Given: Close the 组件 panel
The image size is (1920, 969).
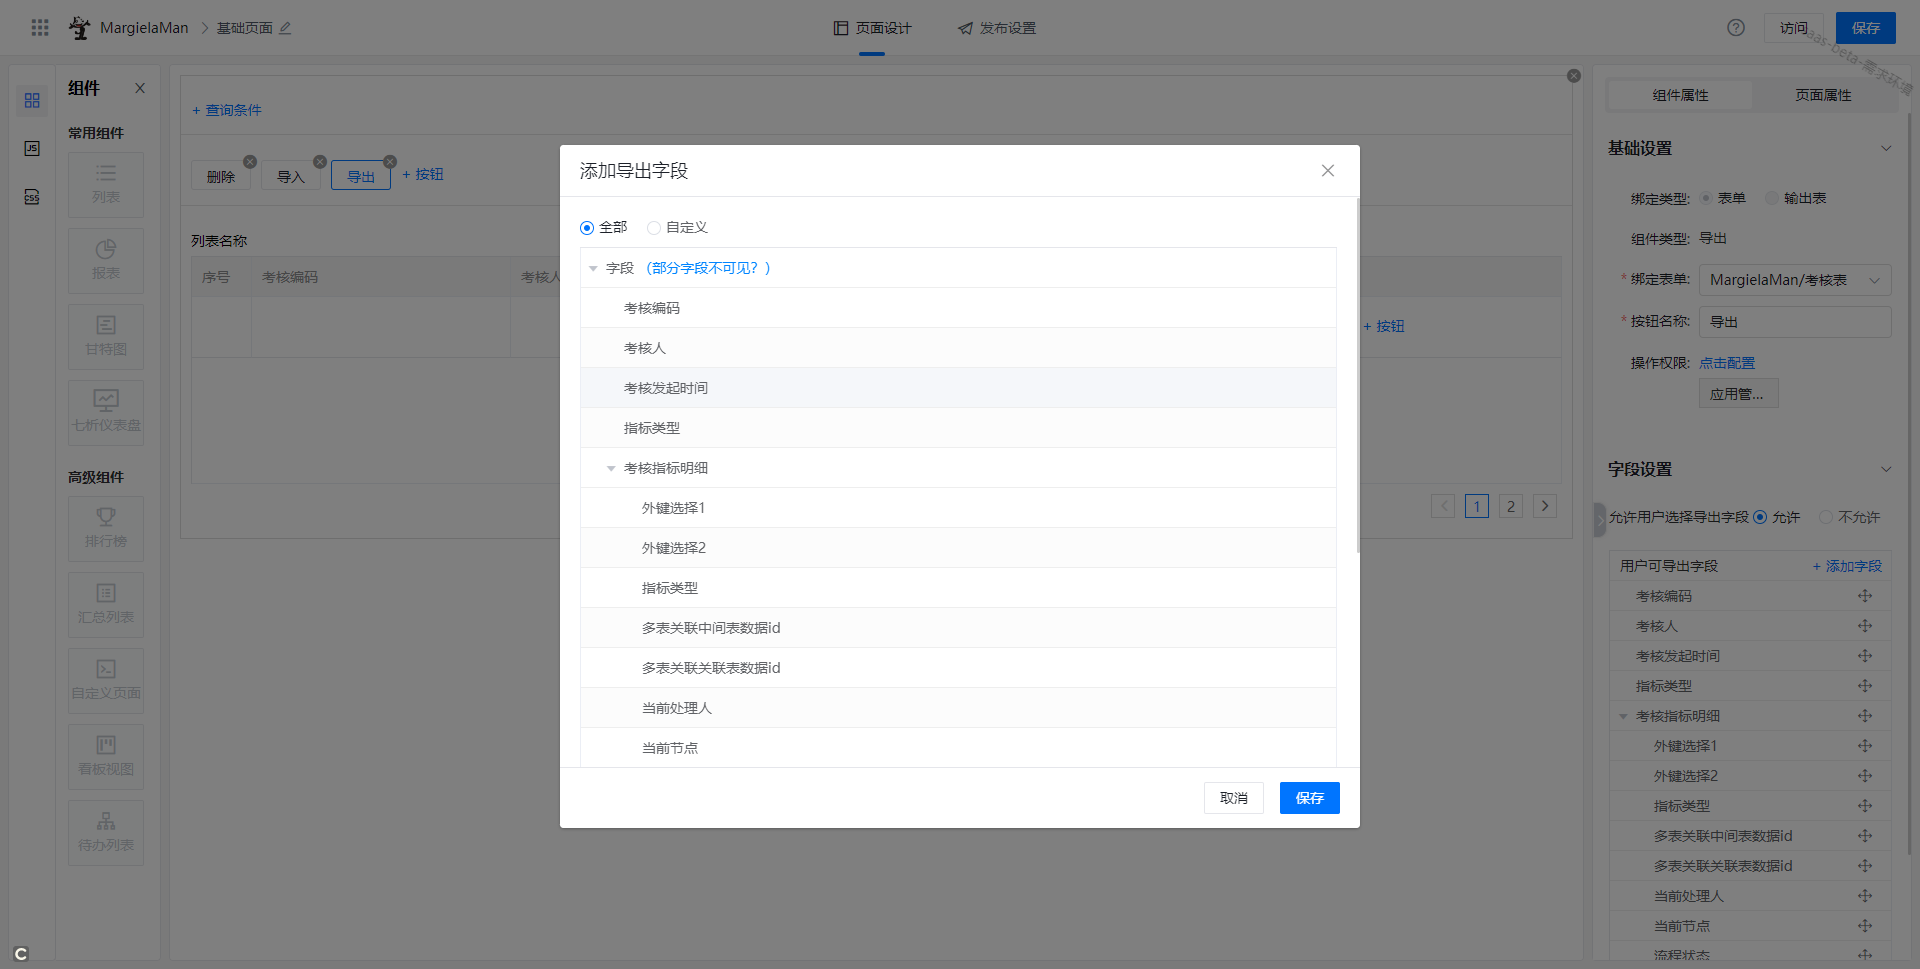Looking at the screenshot, I should pos(140,88).
